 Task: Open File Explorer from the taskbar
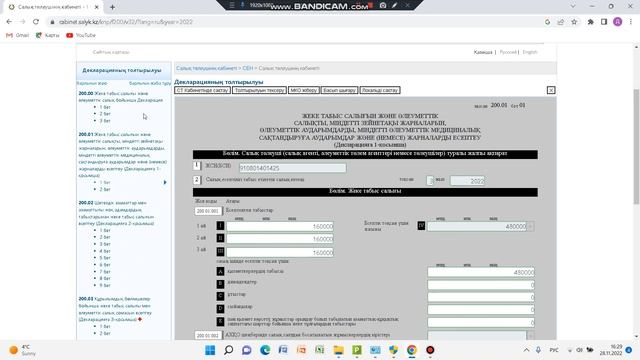pyautogui.click(x=338, y=350)
